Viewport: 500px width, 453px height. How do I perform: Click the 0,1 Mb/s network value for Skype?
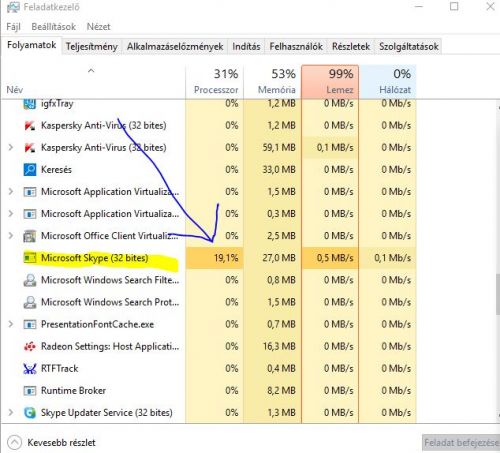[392, 258]
